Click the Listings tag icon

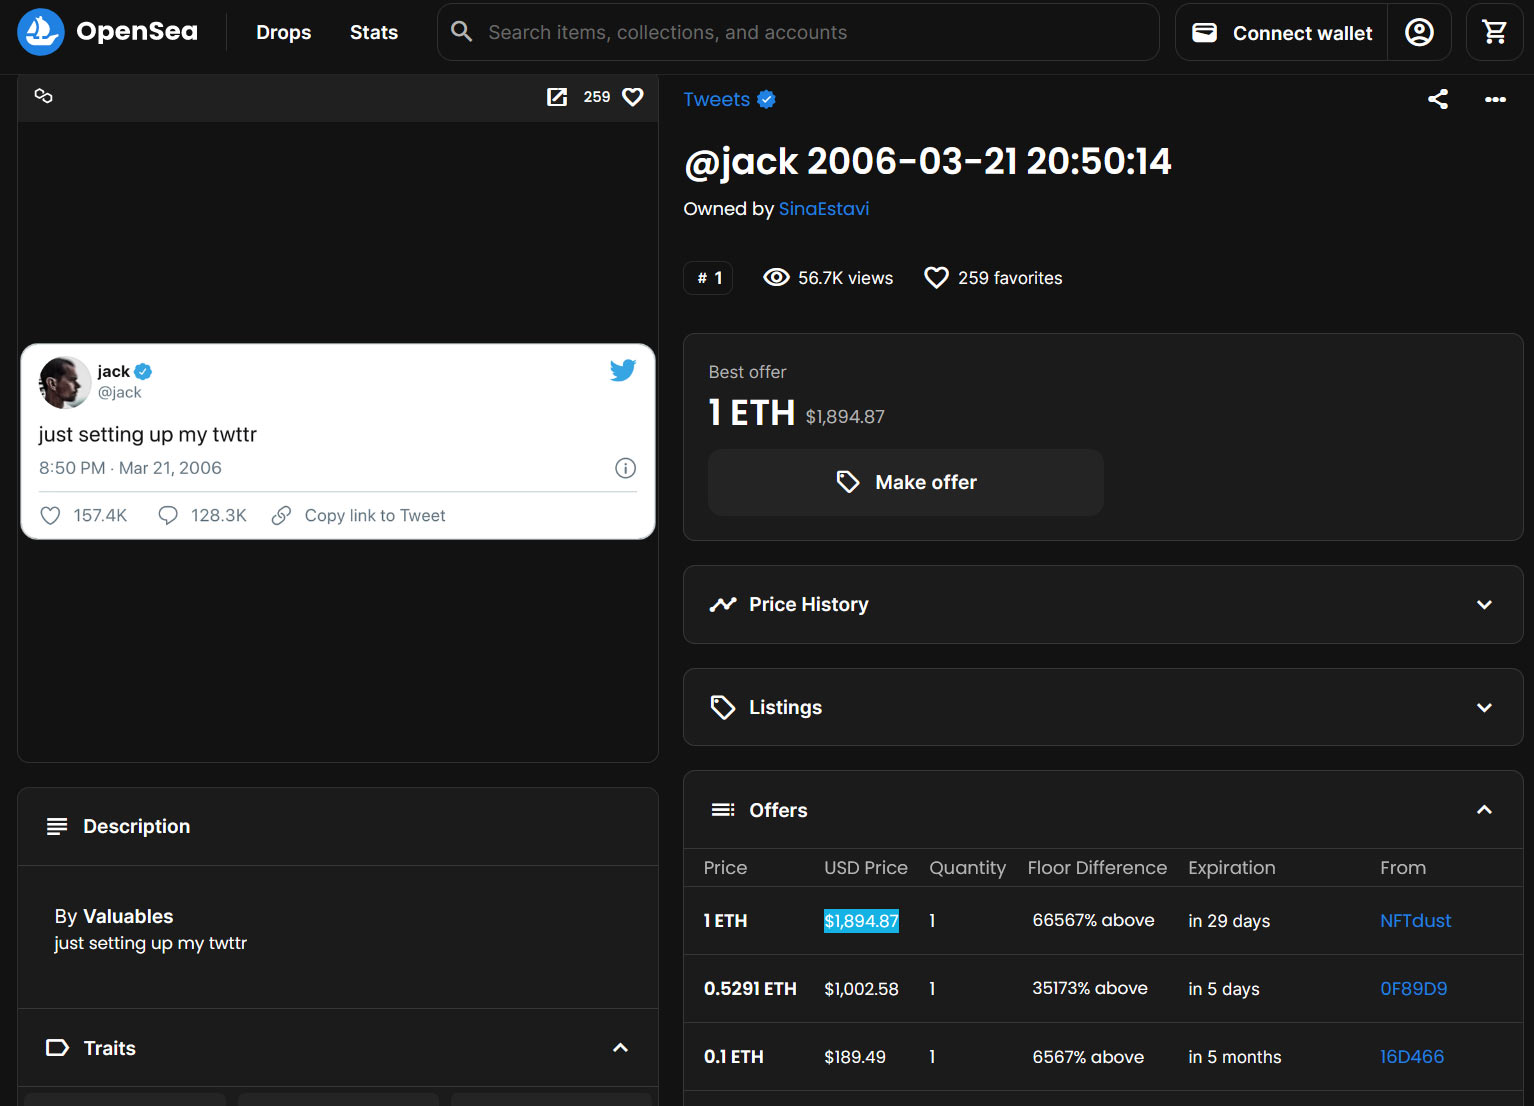pyautogui.click(x=723, y=707)
